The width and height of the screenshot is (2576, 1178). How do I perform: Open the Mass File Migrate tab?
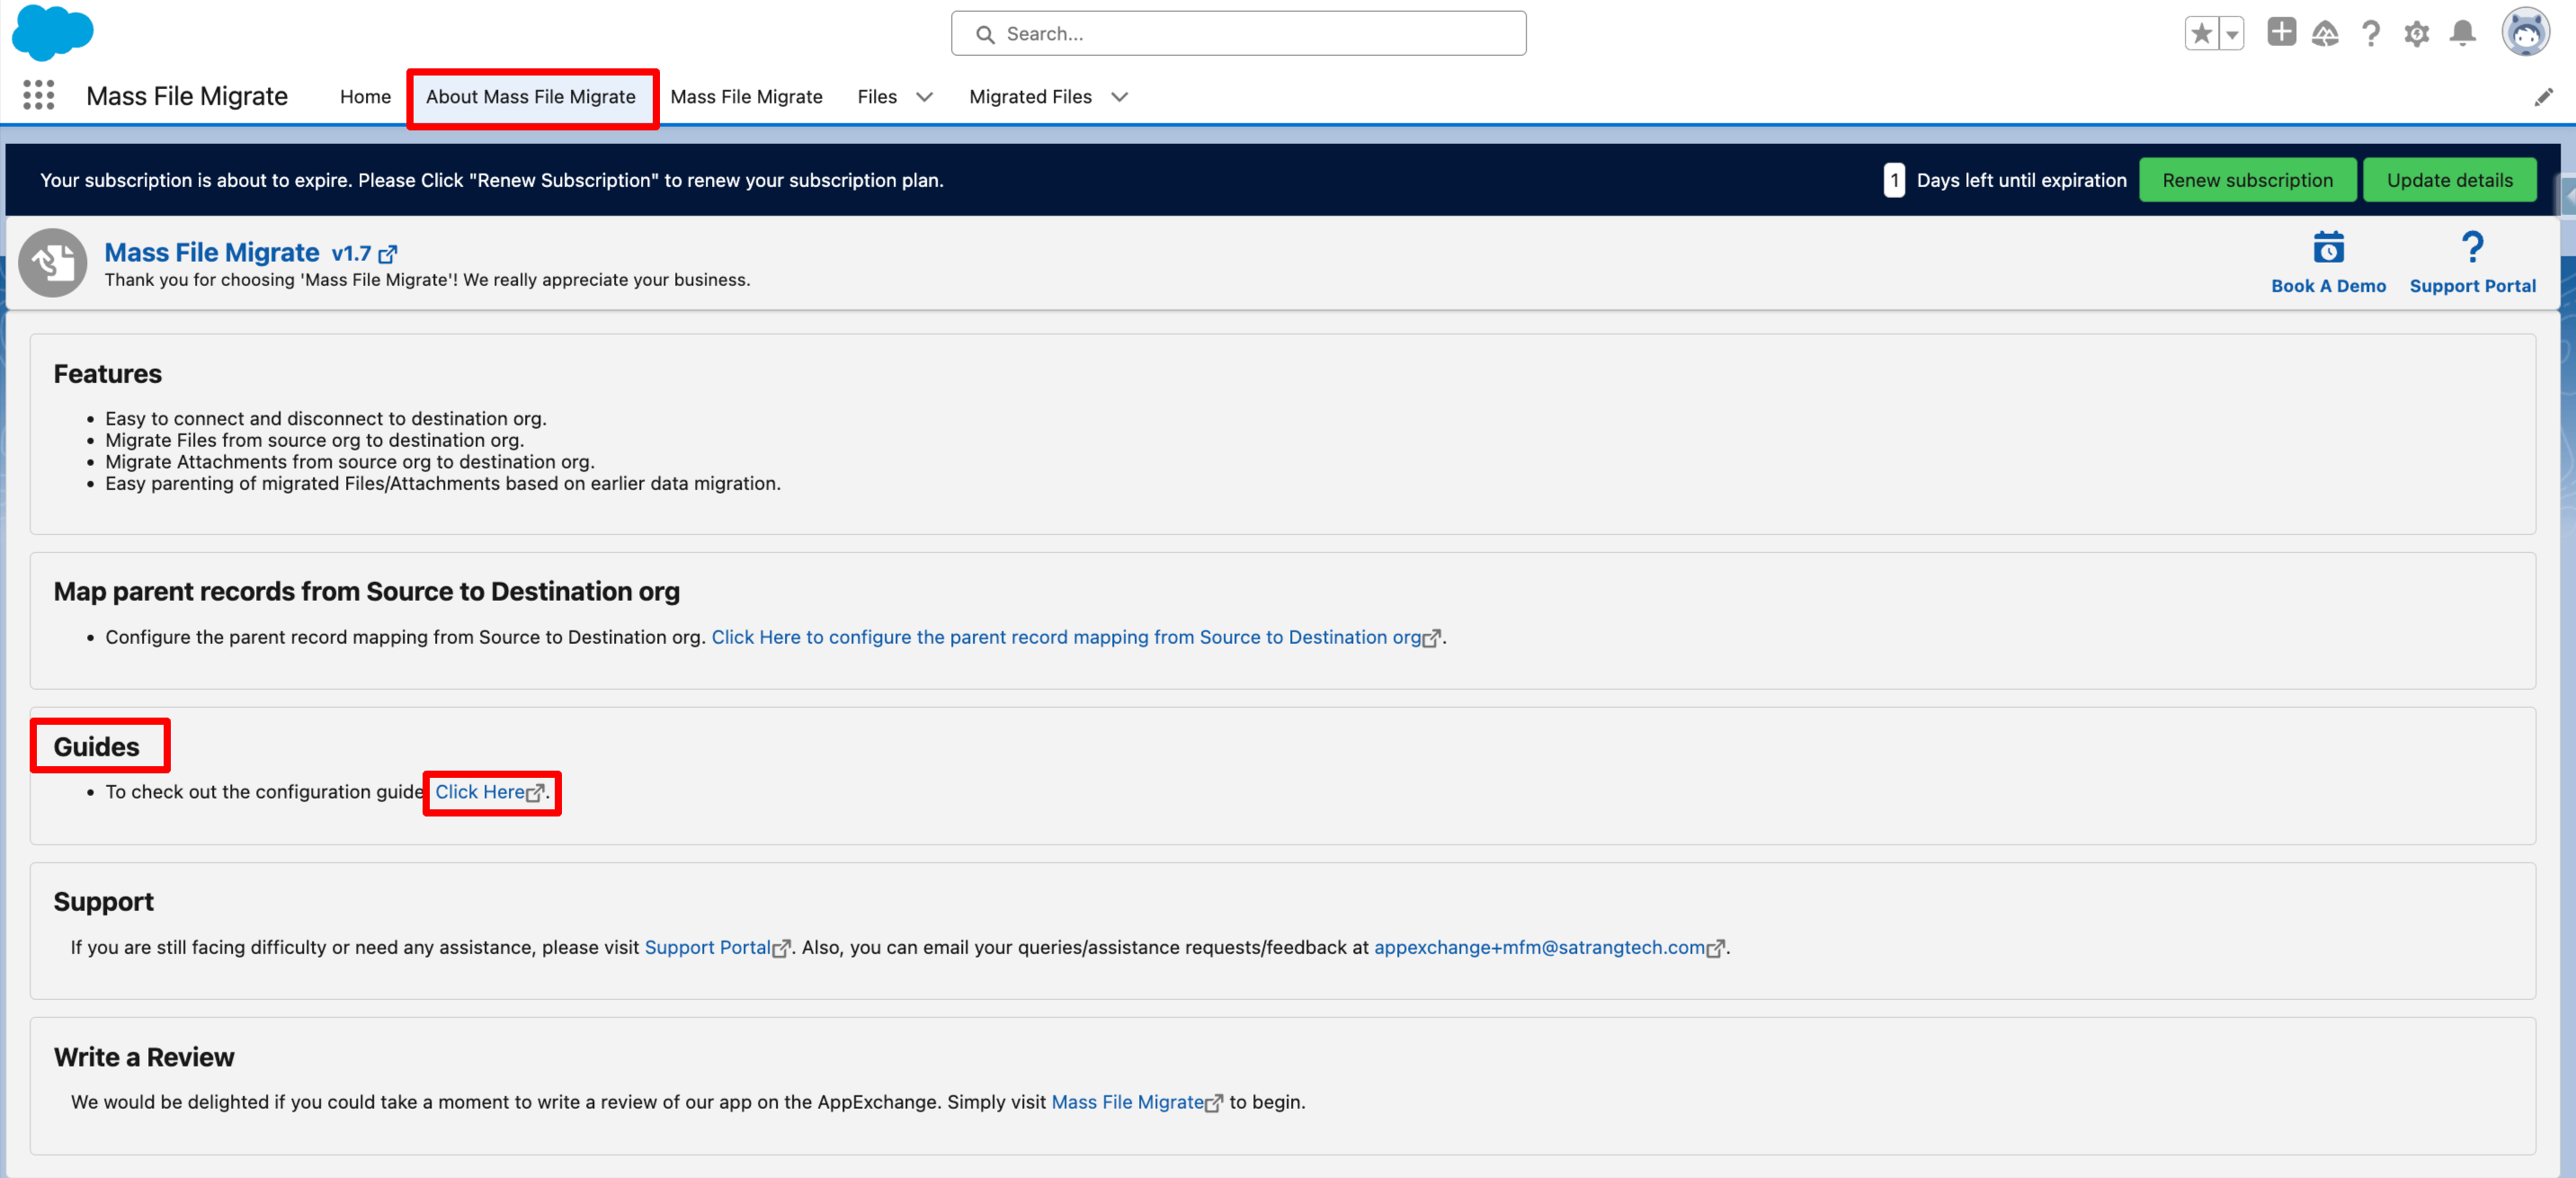click(746, 97)
